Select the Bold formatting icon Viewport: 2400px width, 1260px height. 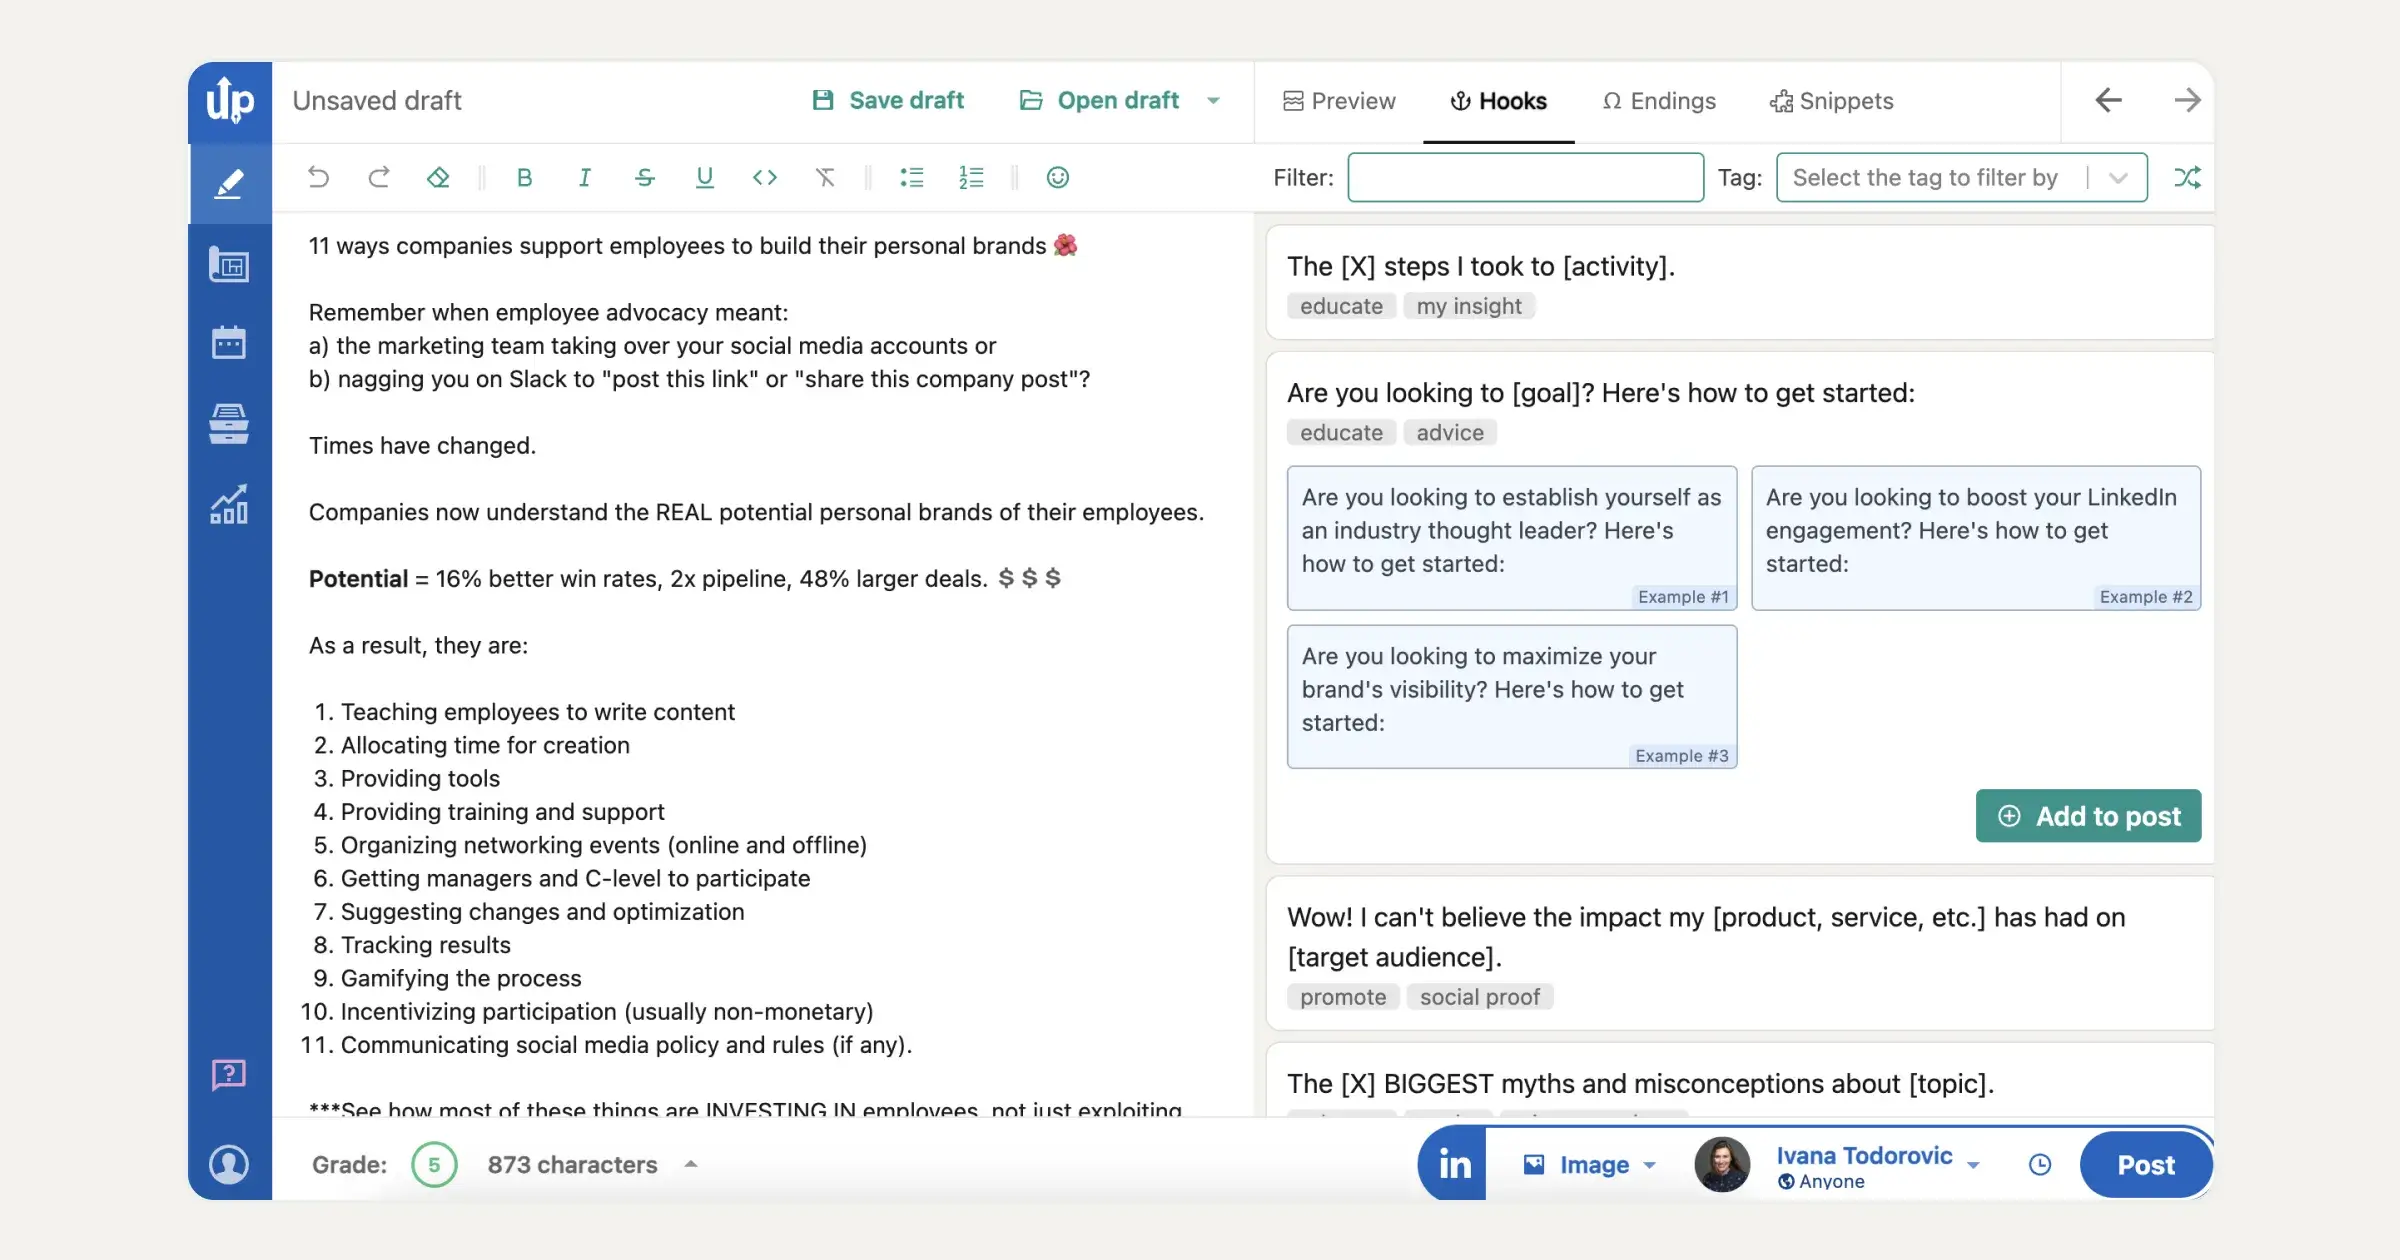[x=524, y=177]
